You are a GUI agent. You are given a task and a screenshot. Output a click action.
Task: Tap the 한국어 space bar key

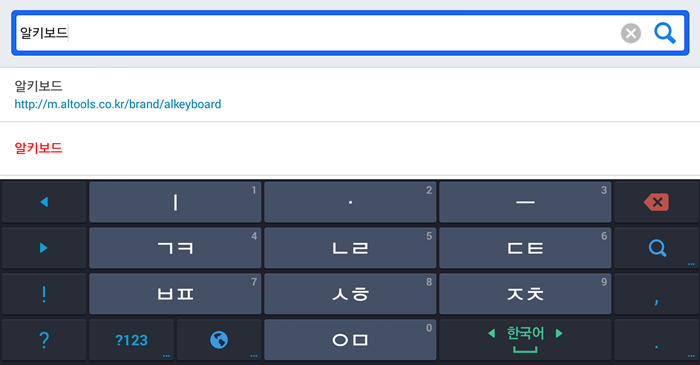pyautogui.click(x=525, y=340)
